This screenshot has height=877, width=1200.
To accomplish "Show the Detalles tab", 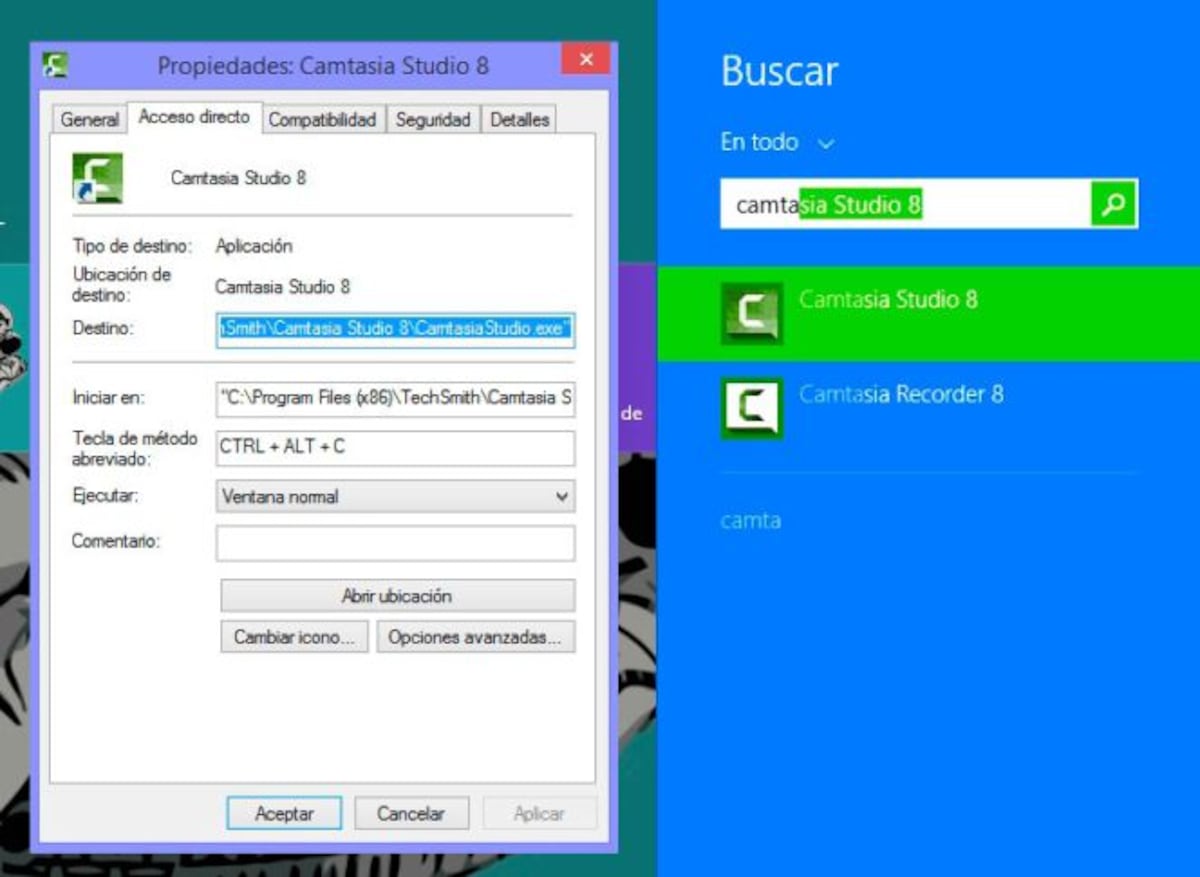I will (519, 120).
